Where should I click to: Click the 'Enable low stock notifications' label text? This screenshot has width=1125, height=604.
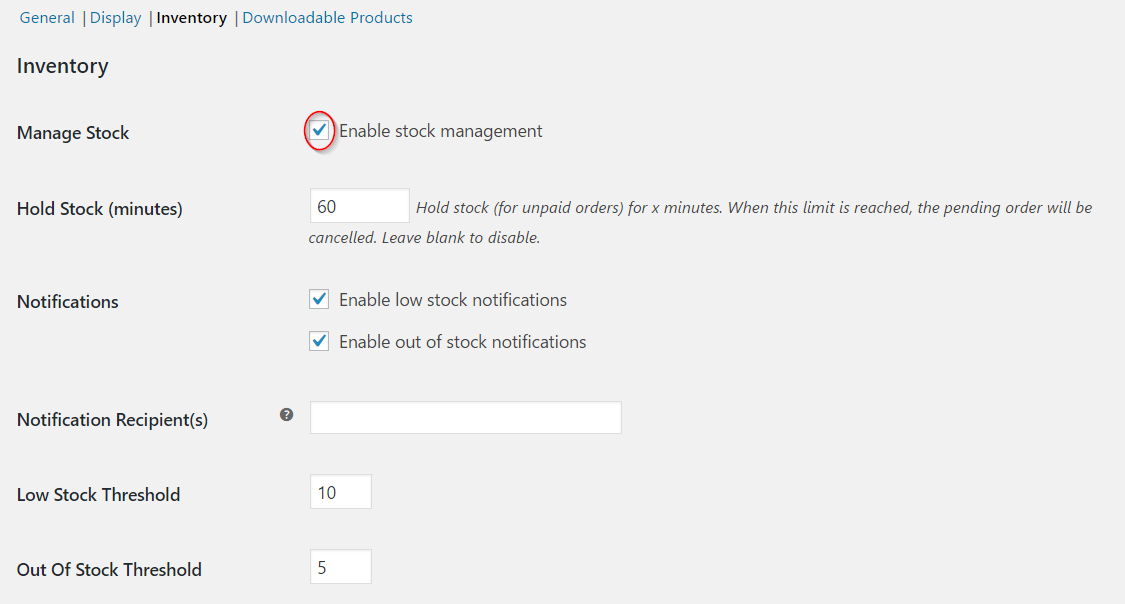click(453, 300)
